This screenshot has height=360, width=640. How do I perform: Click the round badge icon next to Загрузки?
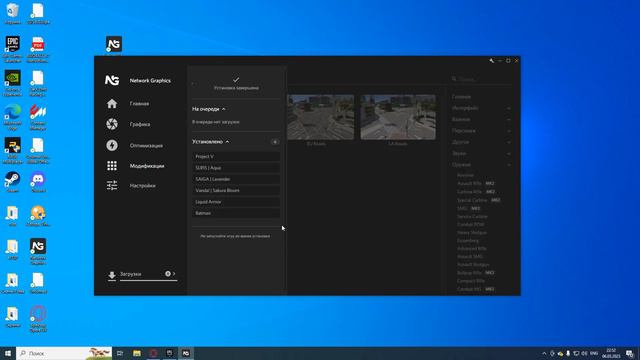(x=168, y=273)
